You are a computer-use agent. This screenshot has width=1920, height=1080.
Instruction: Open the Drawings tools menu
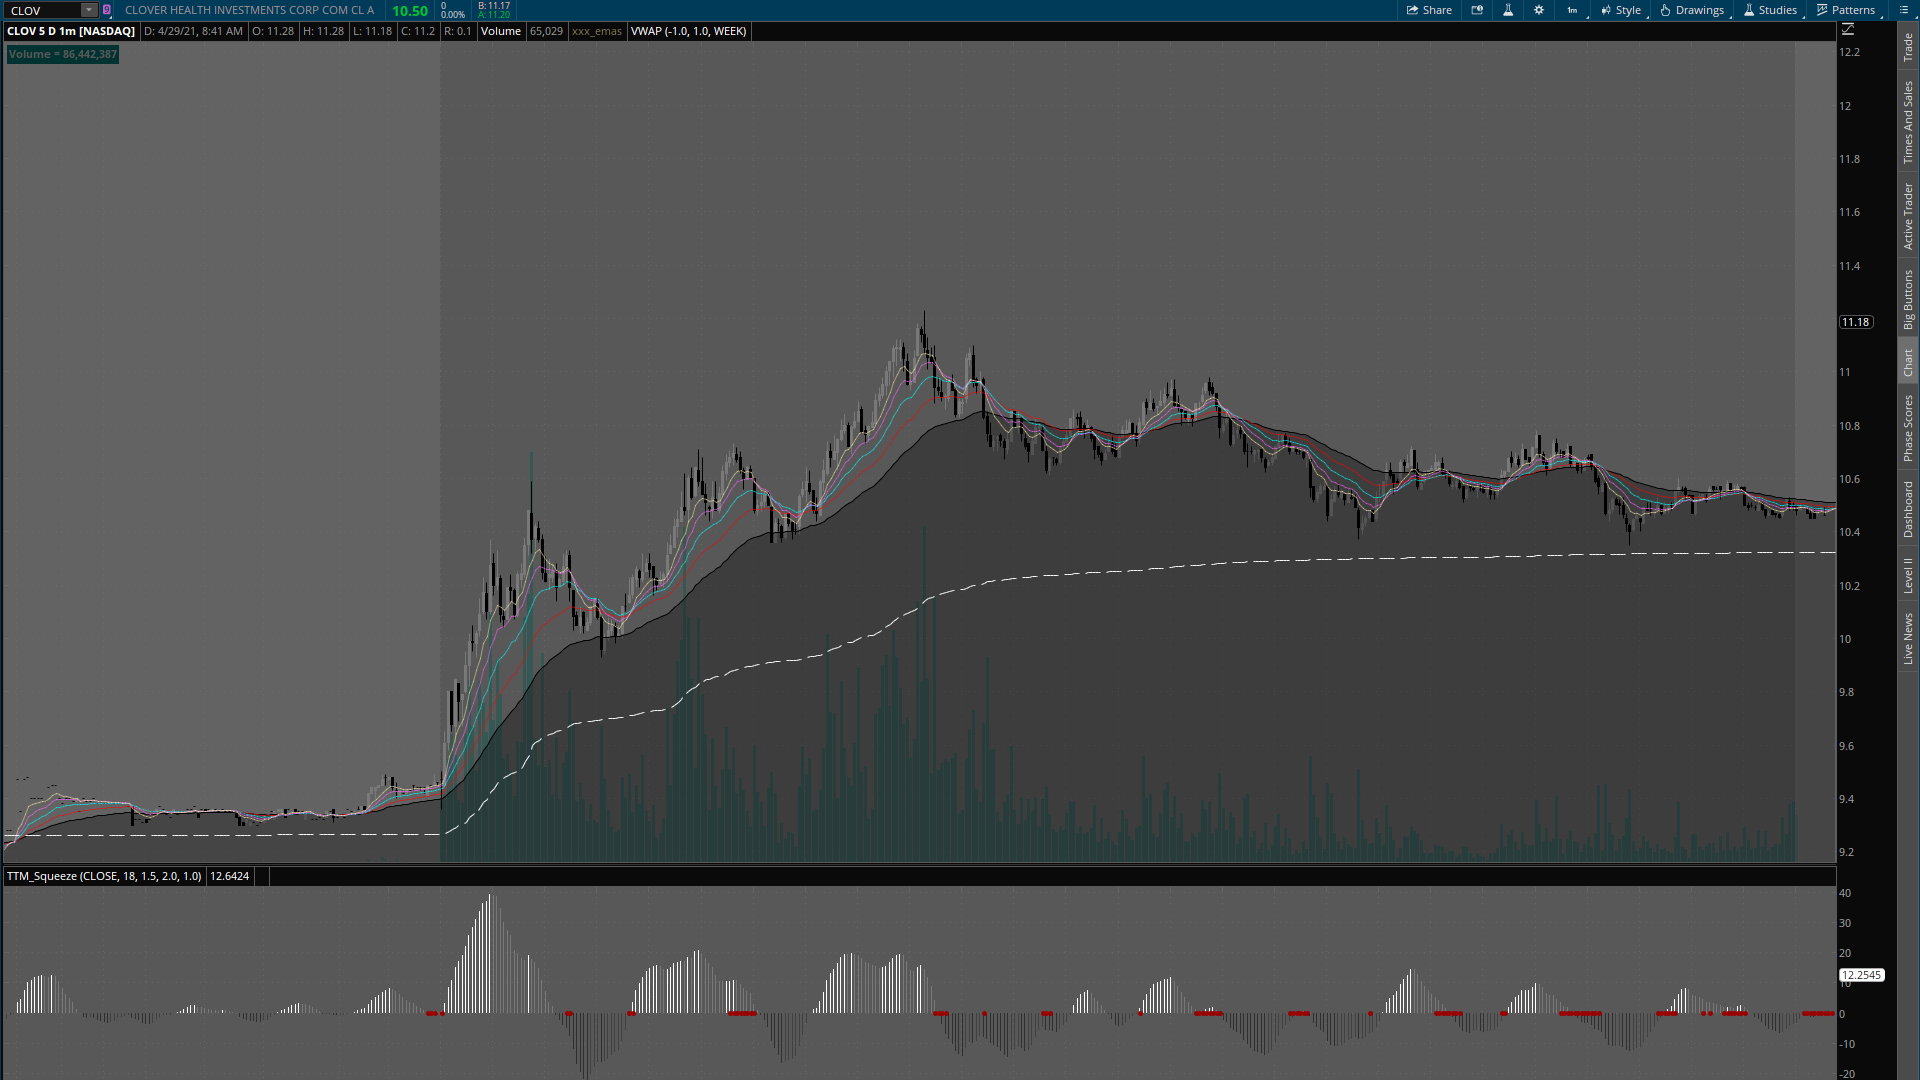click(1692, 10)
